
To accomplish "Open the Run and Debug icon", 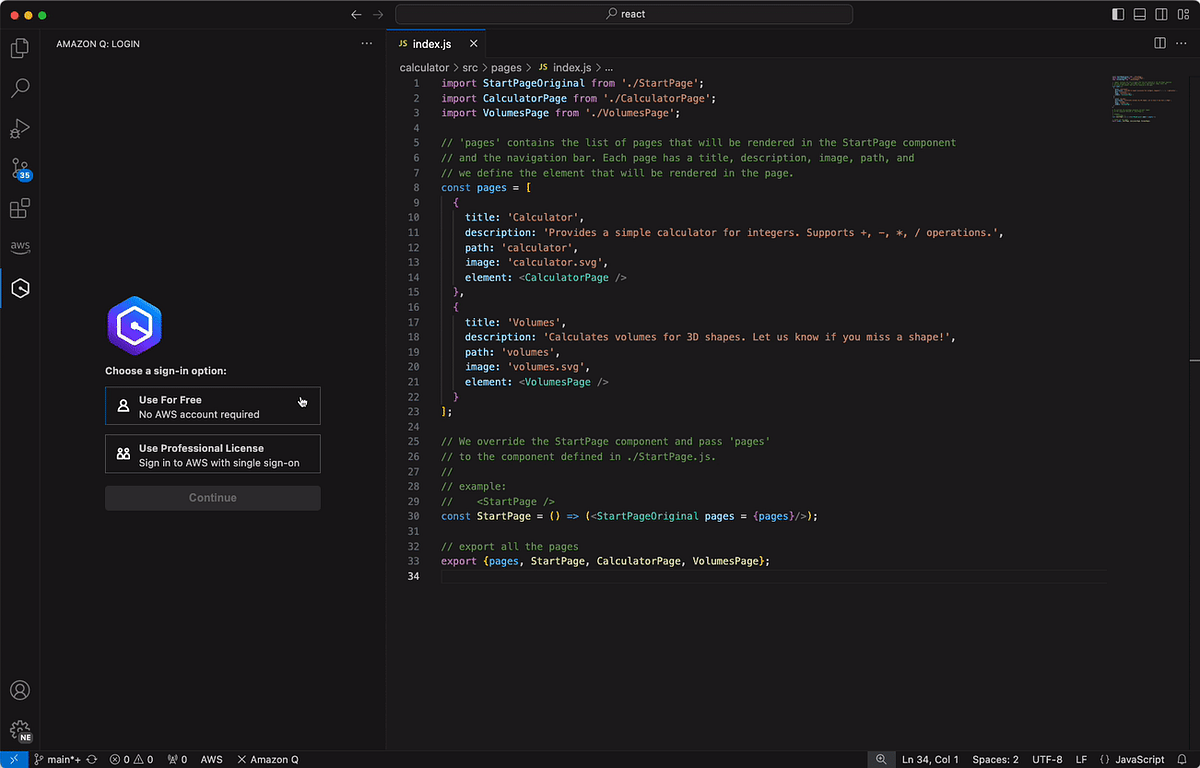I will point(20,128).
